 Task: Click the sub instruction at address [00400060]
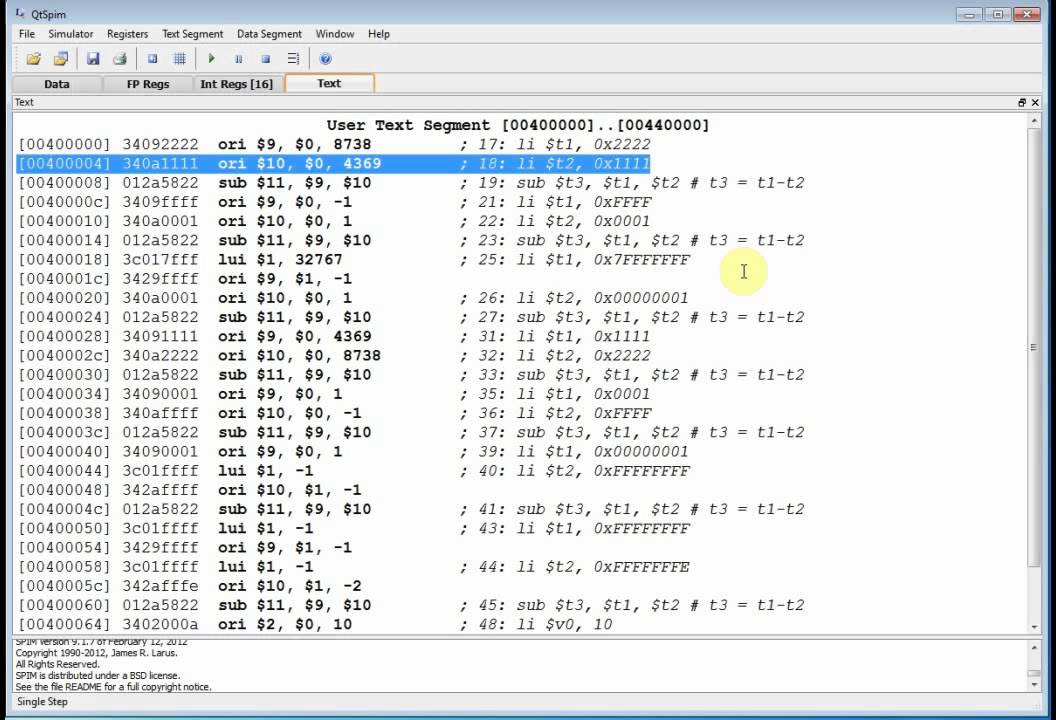[411, 606]
